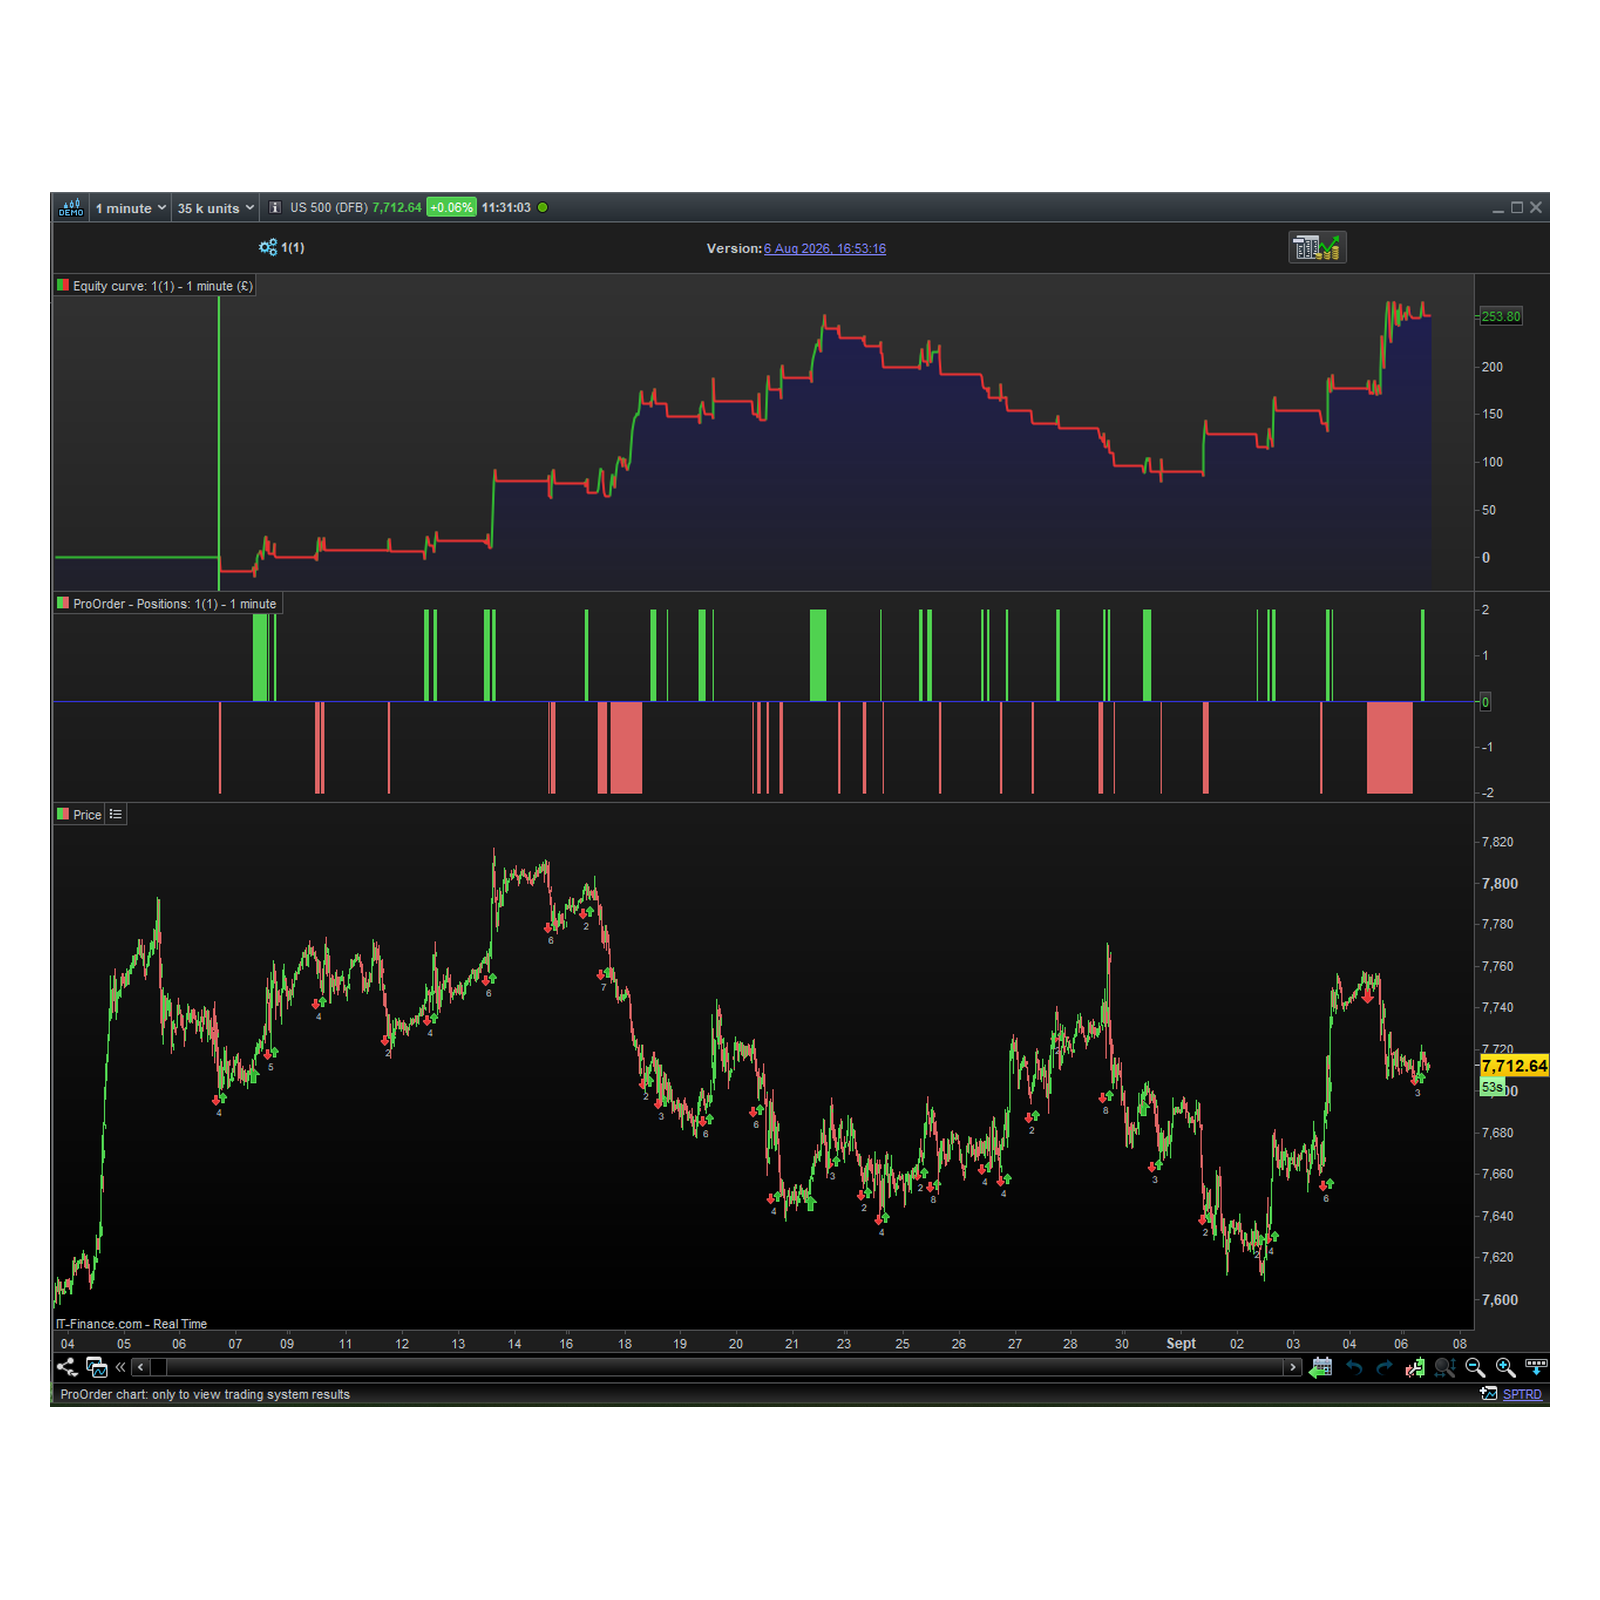
Task: Click the instrument info icon
Action: 275,208
